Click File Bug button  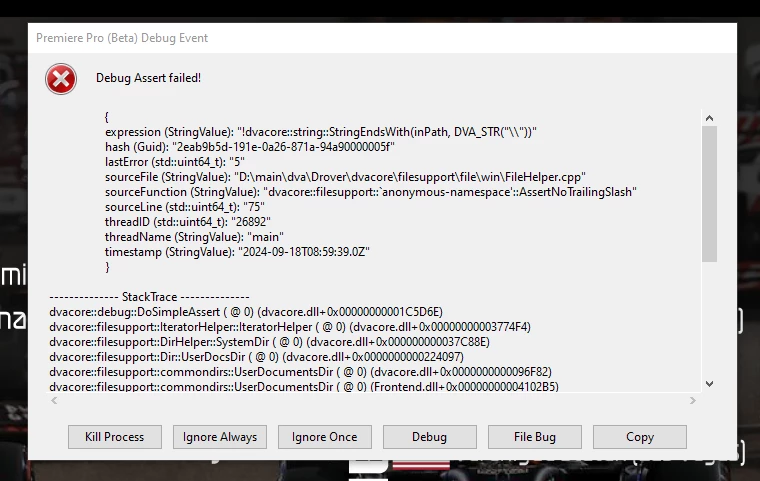tap(535, 437)
